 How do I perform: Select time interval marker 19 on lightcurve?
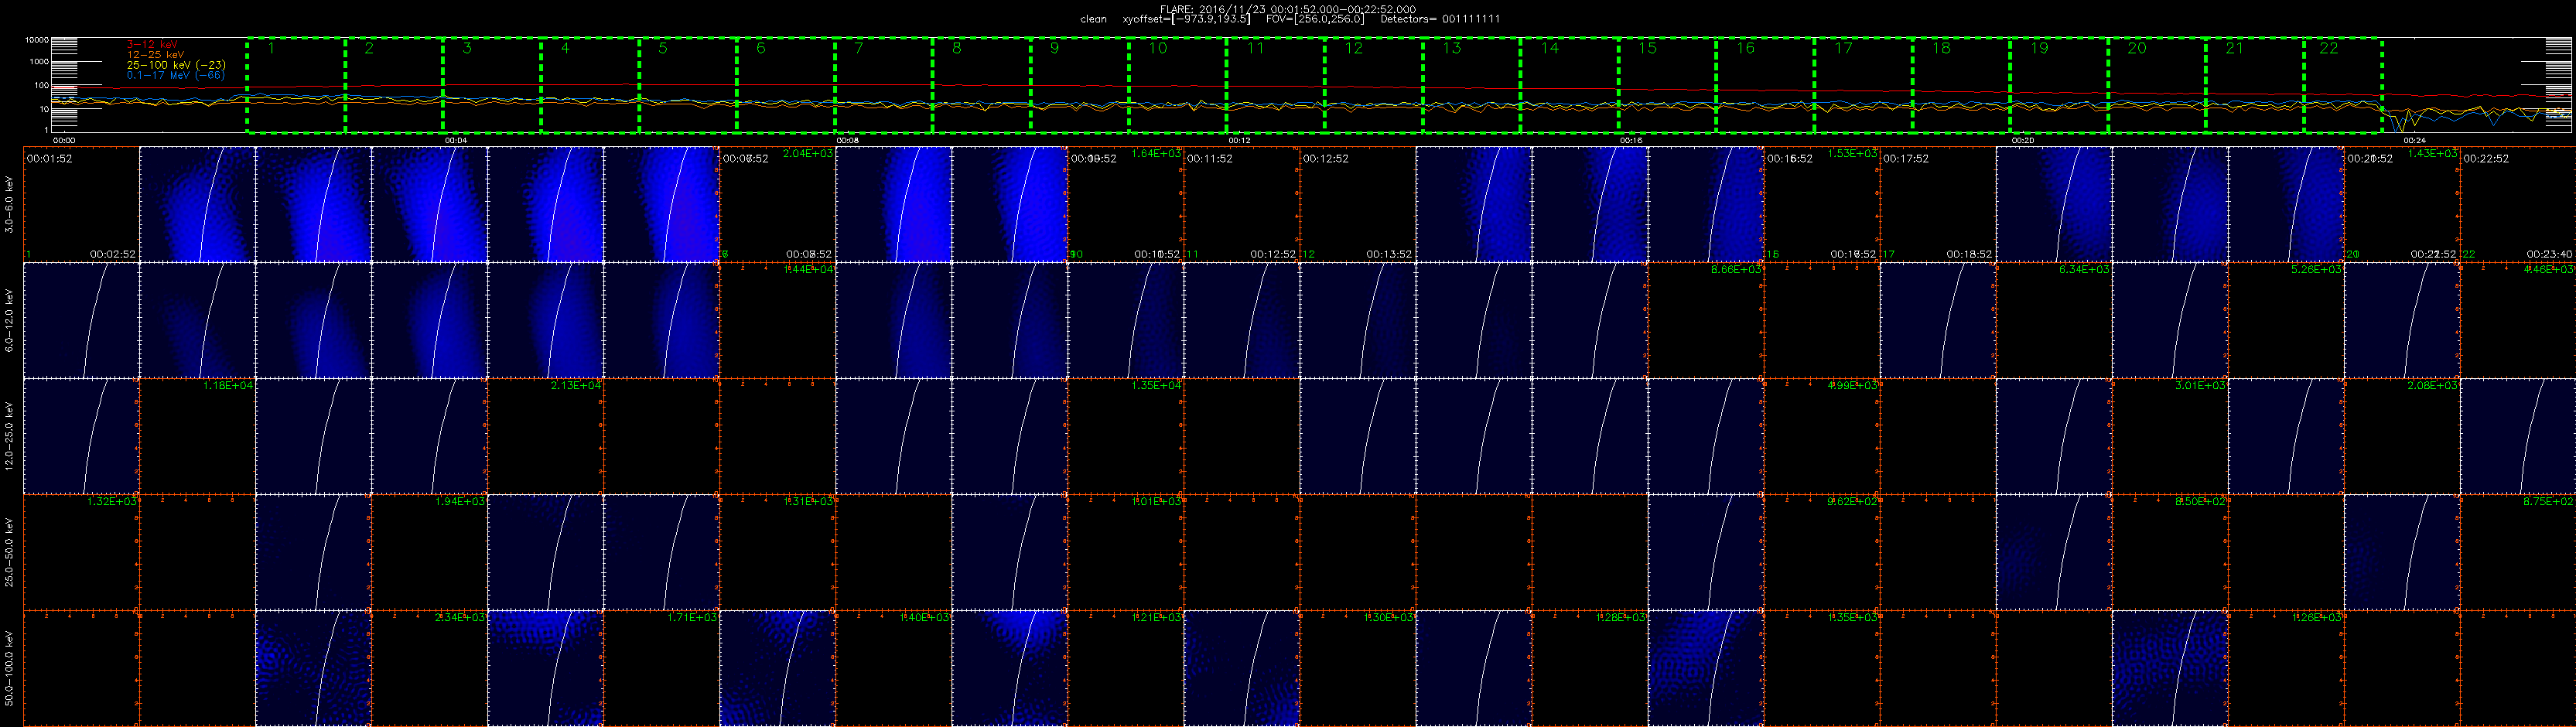click(x=2039, y=48)
